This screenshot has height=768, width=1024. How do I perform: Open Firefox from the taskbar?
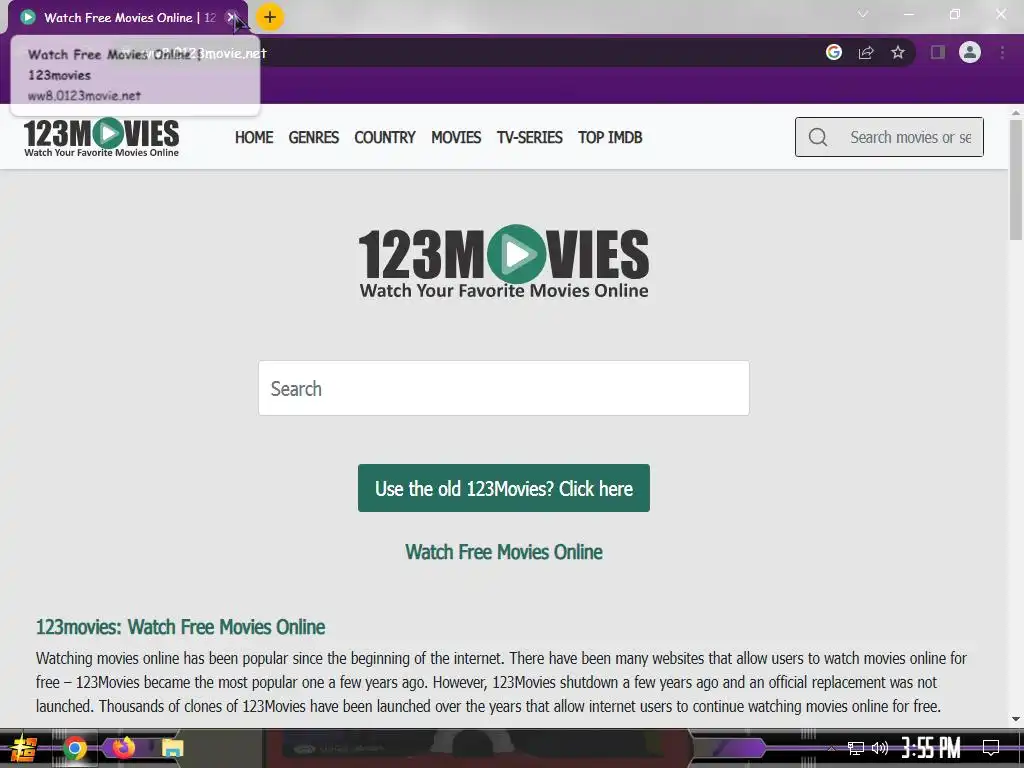tap(123, 747)
